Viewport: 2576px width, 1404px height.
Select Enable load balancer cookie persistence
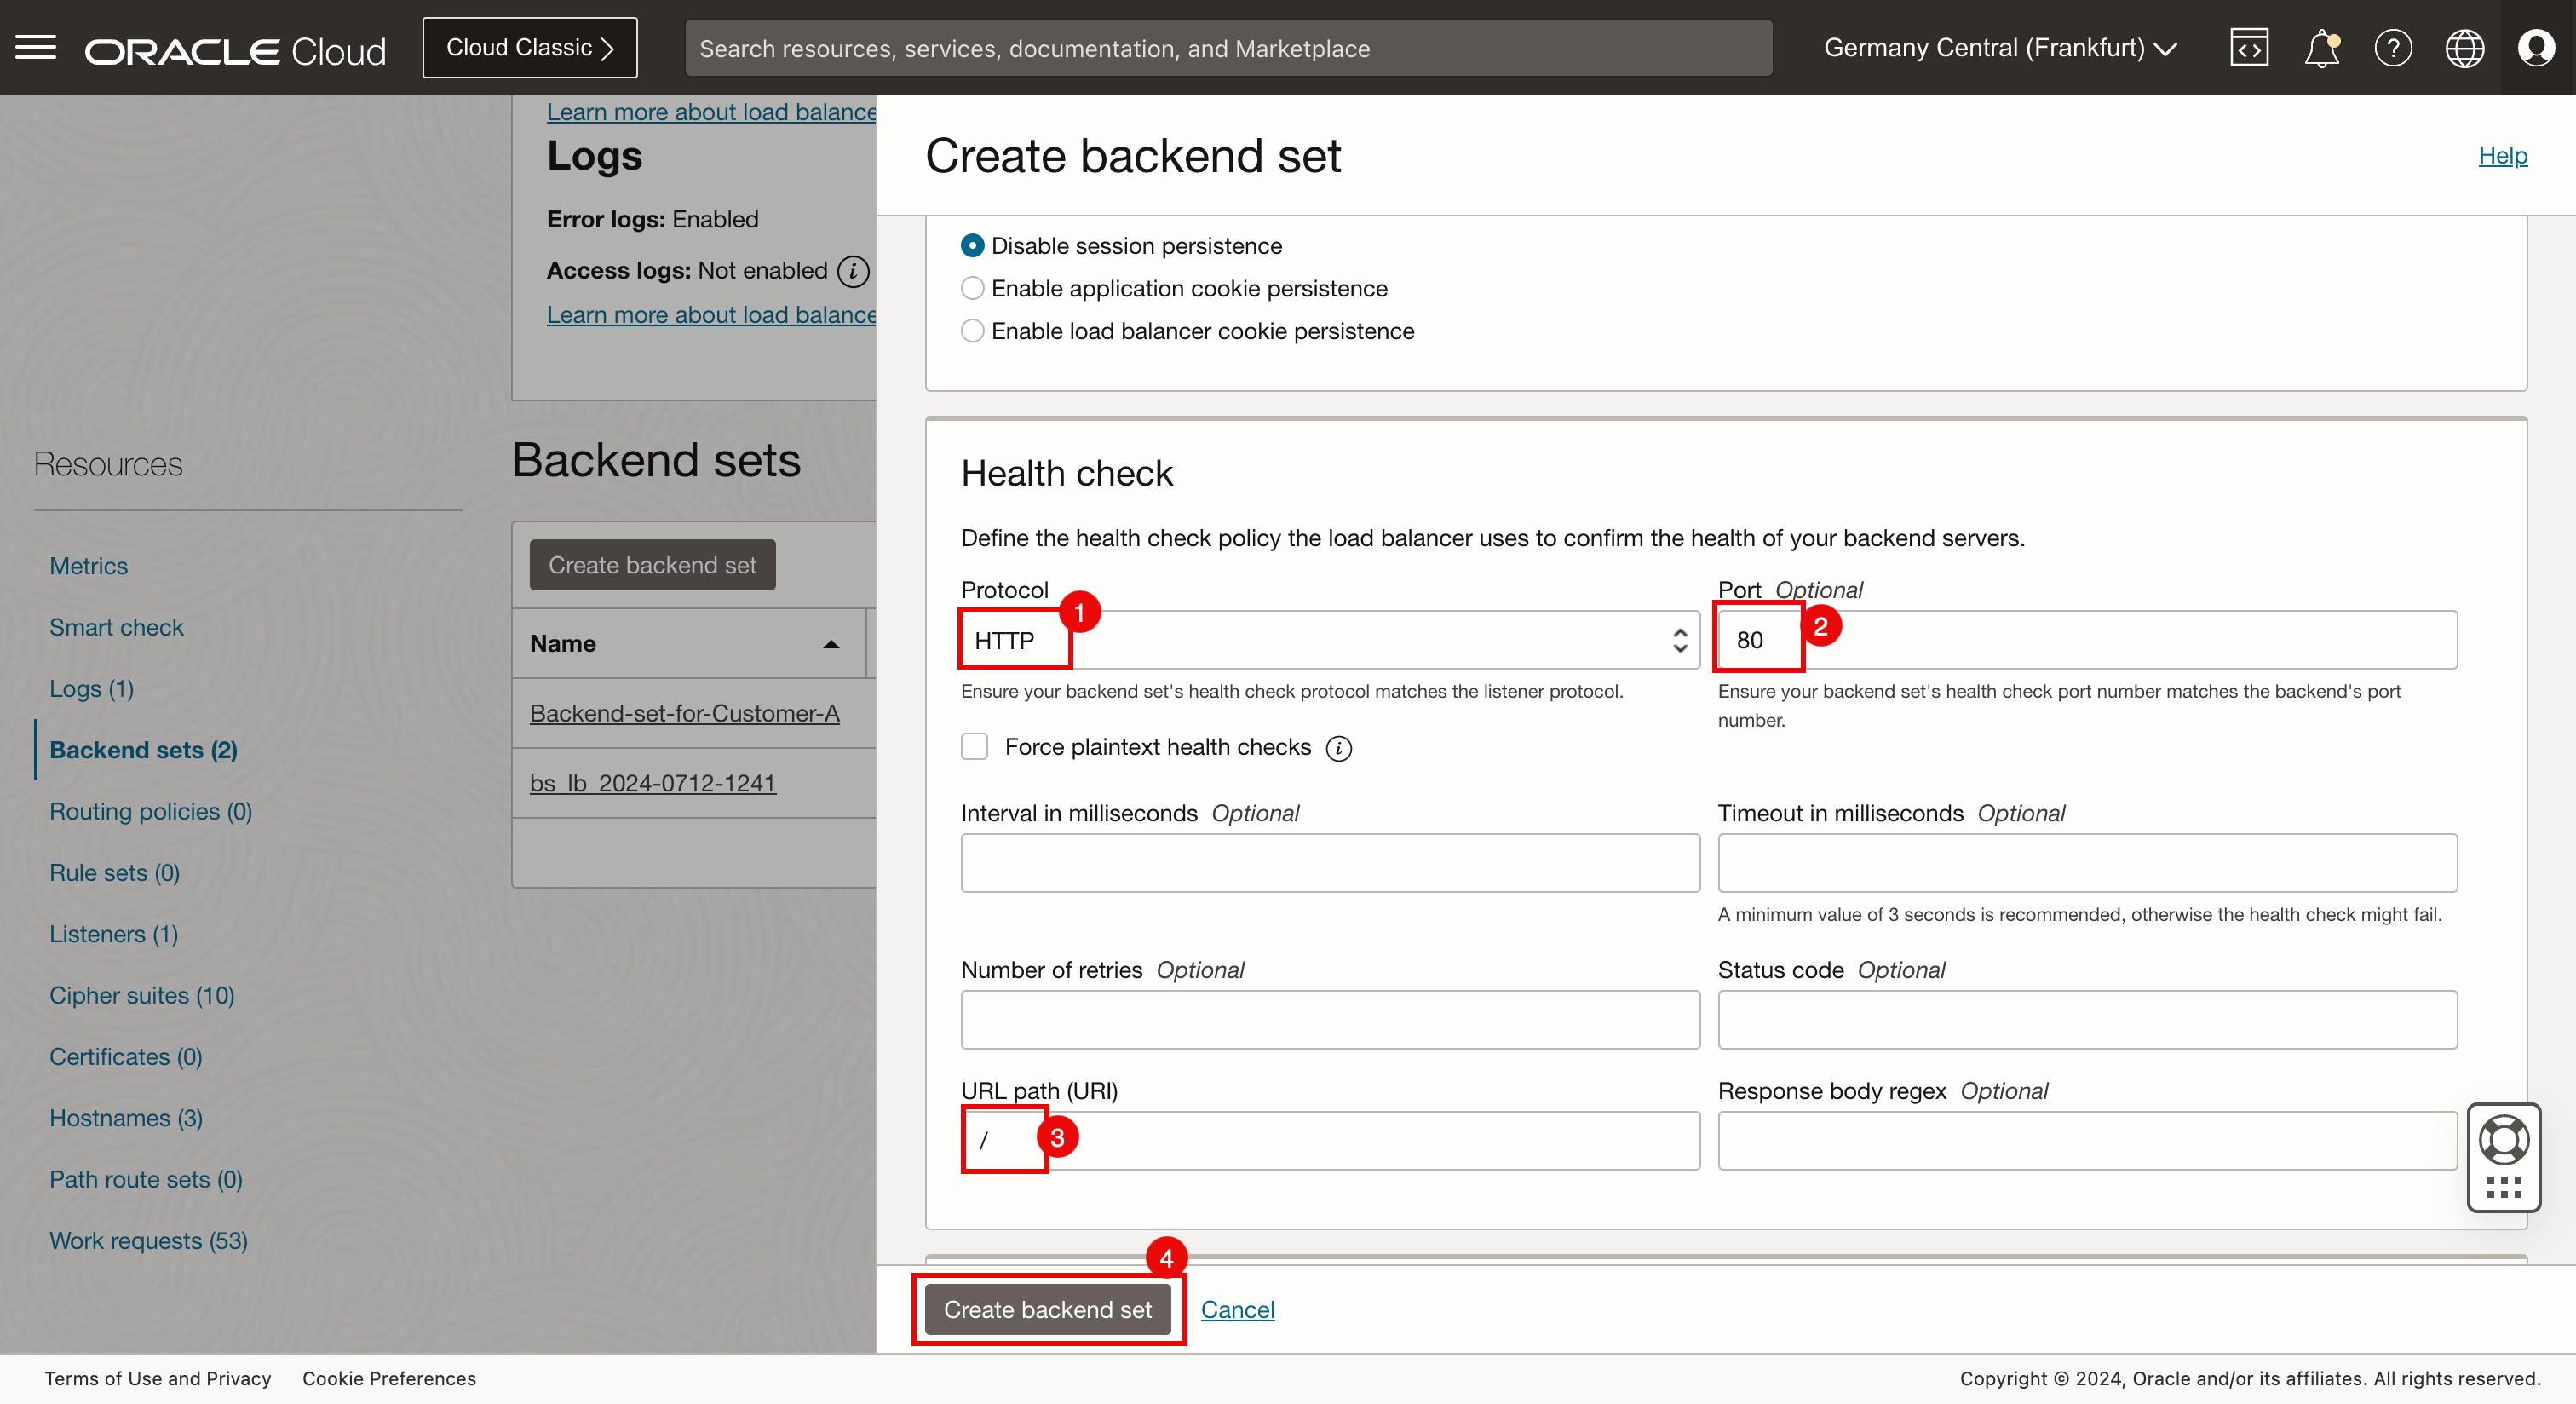pyautogui.click(x=972, y=331)
